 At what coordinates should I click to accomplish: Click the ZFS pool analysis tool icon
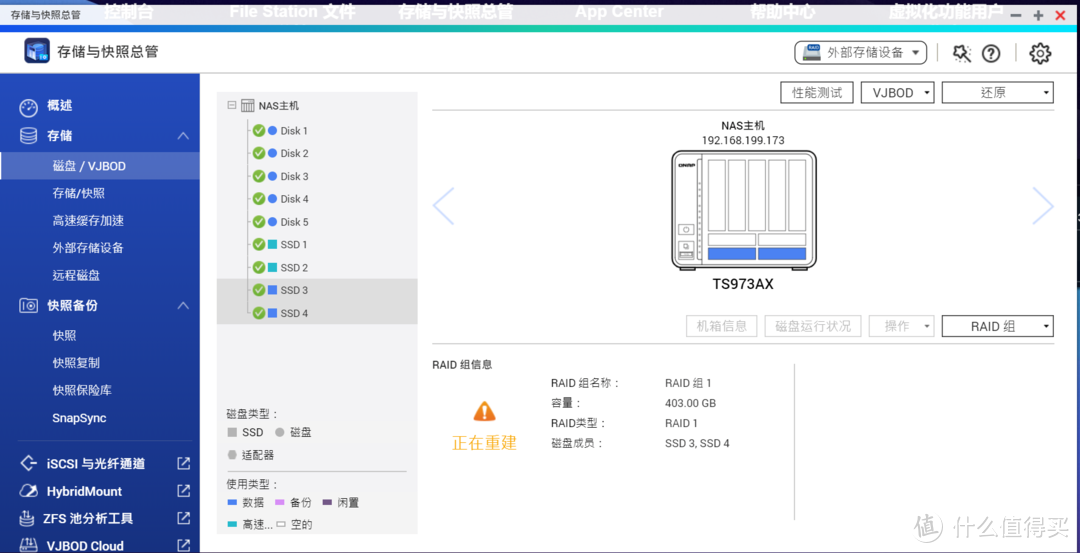point(28,518)
